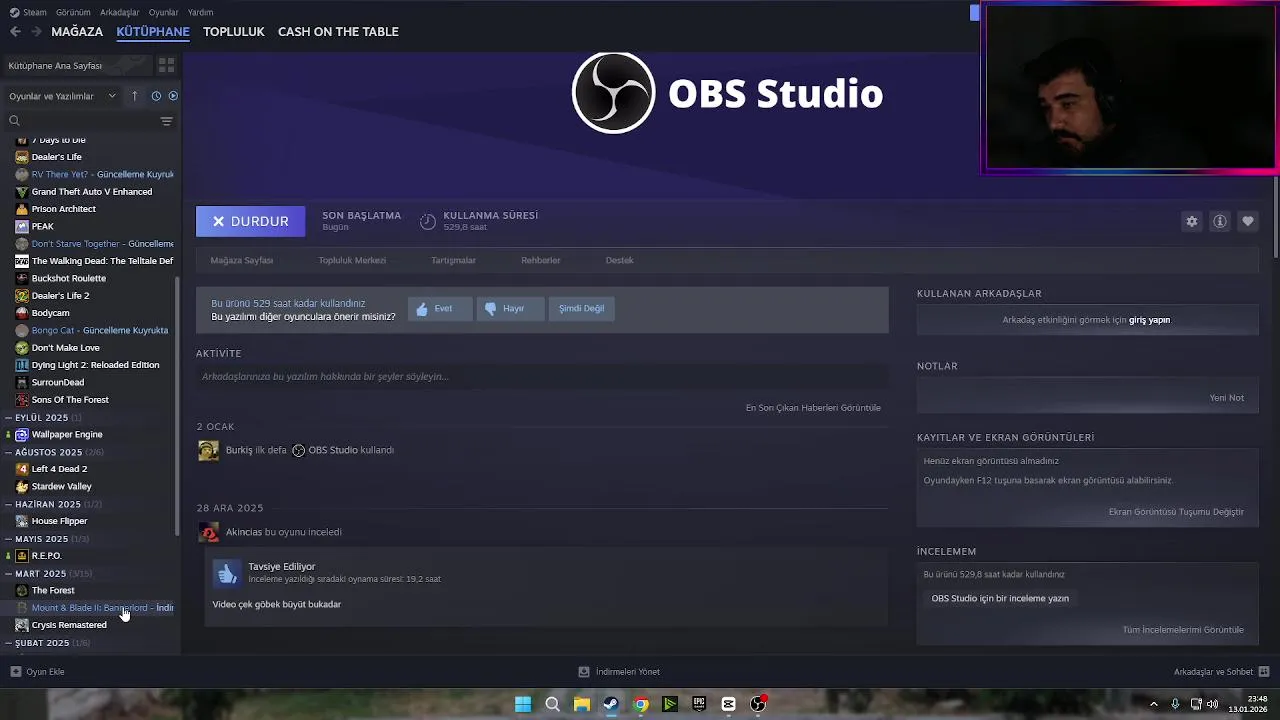
Task: Click the friends chat icon at bottom right
Action: [1263, 672]
